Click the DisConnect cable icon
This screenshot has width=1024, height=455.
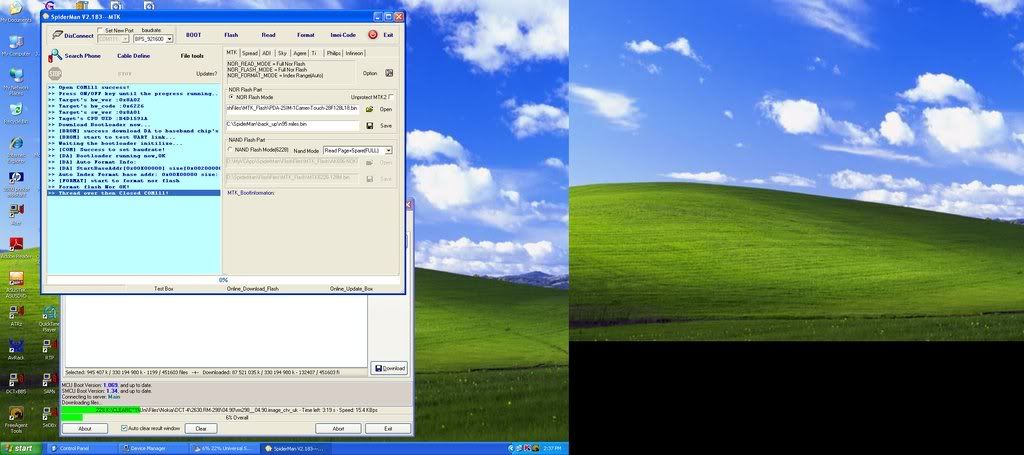(x=56, y=35)
